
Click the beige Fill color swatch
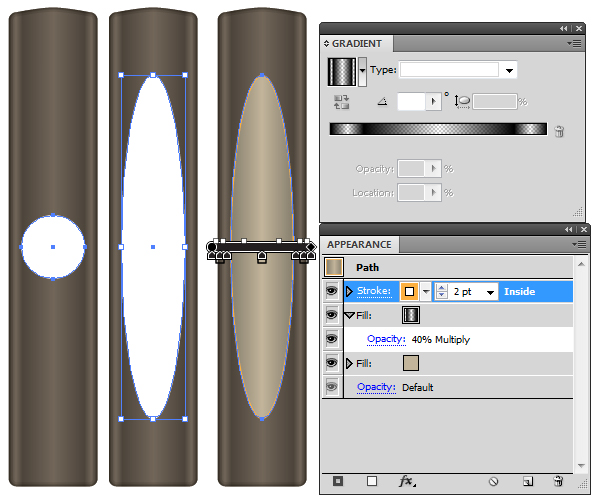point(411,363)
